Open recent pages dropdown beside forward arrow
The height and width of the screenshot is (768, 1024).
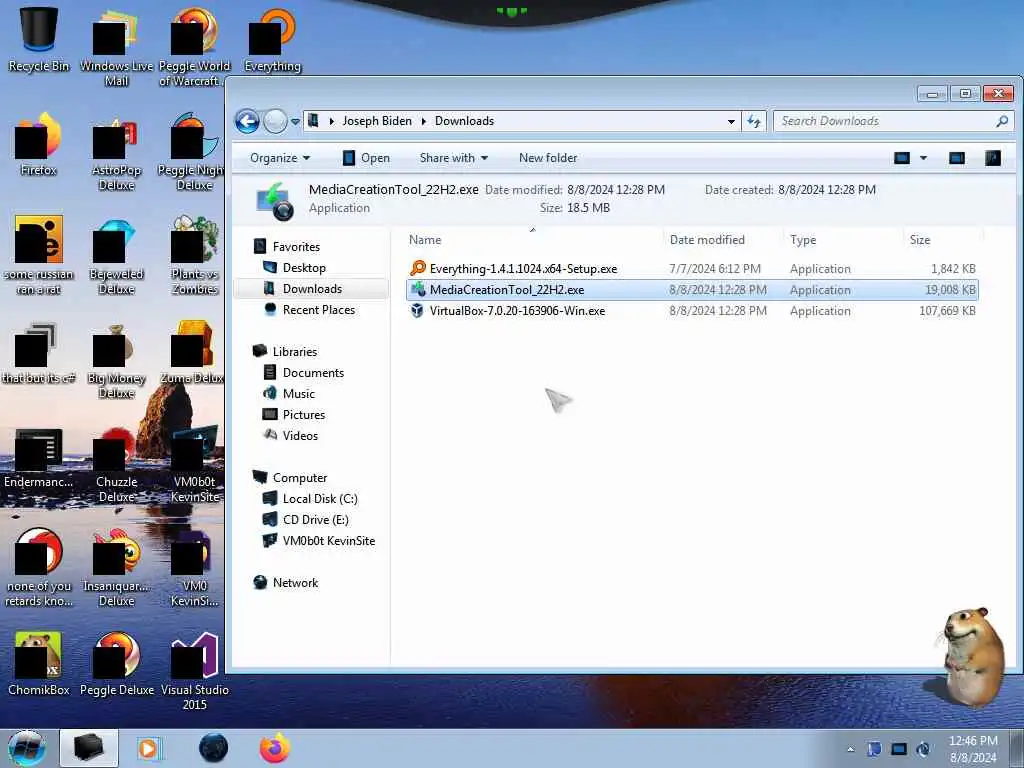295,121
